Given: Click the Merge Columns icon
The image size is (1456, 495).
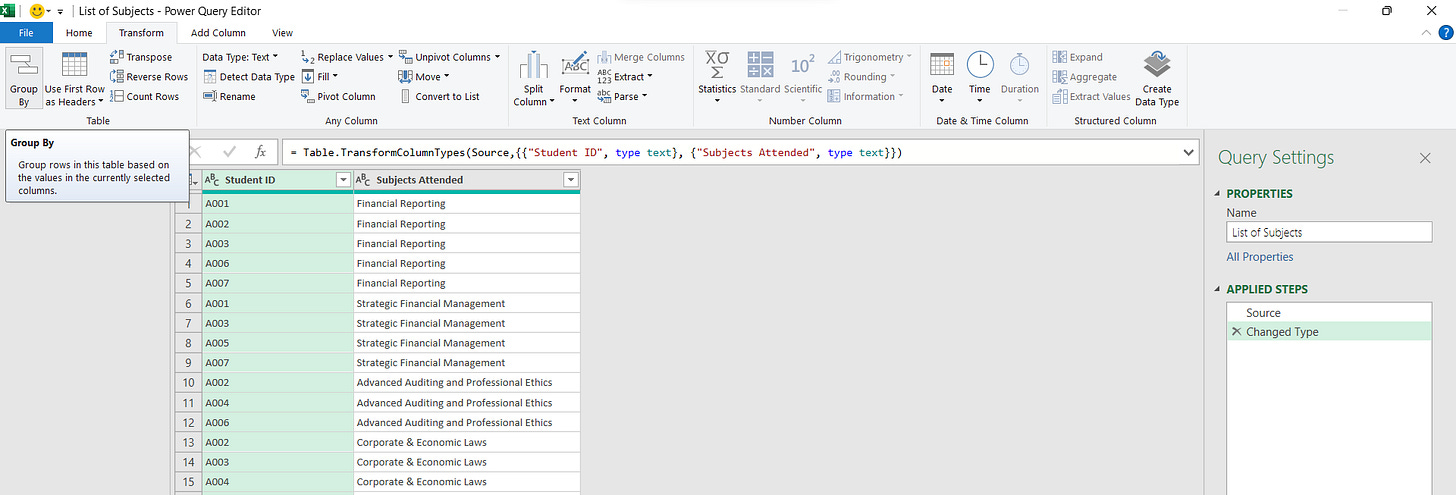Looking at the screenshot, I should (x=604, y=57).
